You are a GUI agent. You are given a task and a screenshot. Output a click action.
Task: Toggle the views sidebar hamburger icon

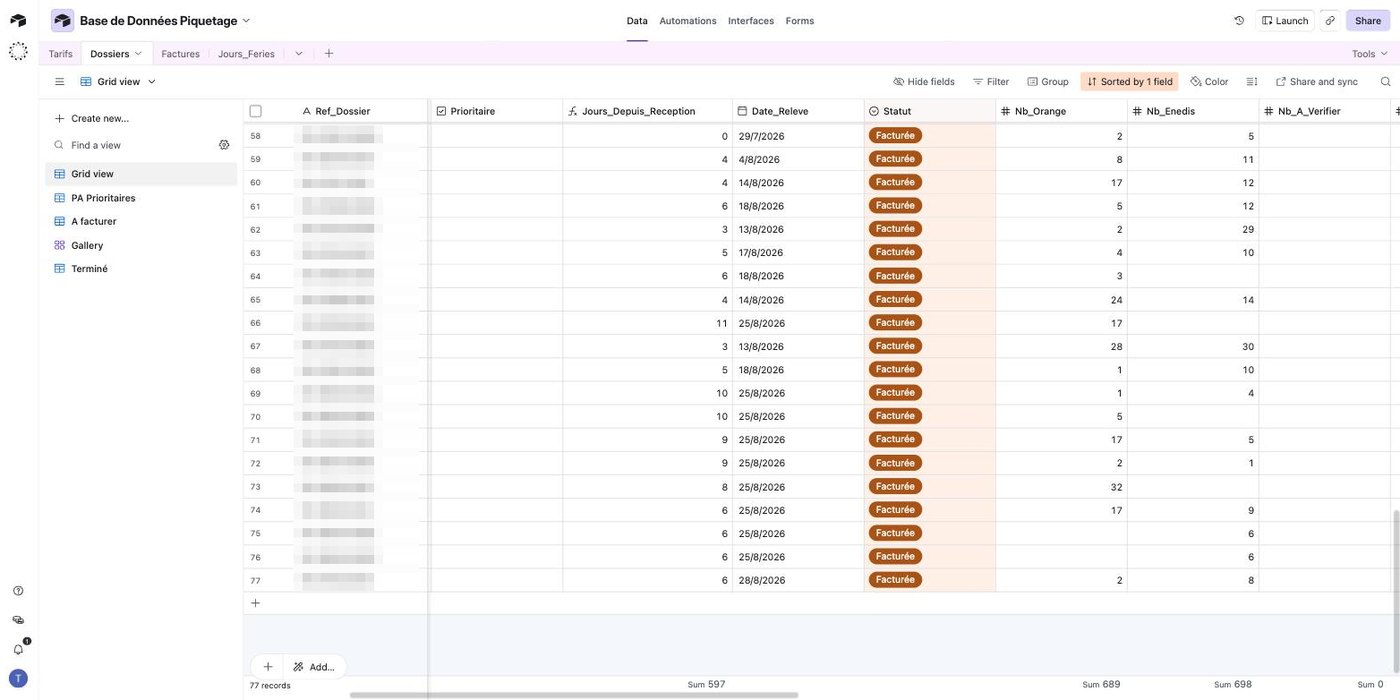[59, 81]
